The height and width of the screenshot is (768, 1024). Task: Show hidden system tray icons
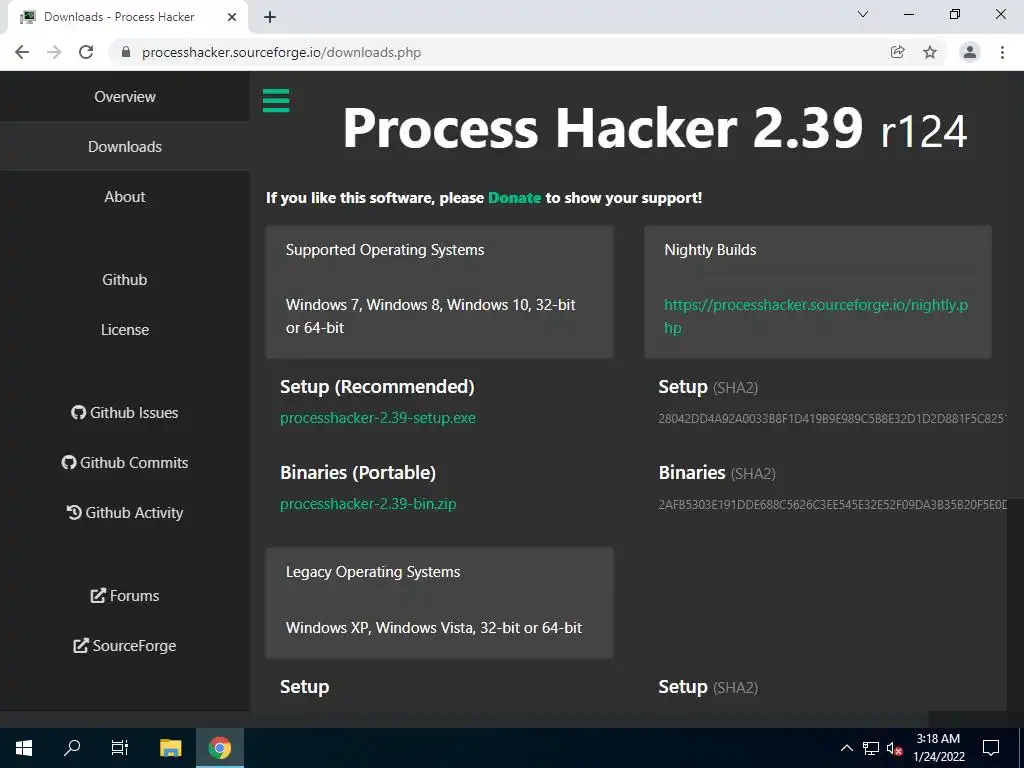[846, 748]
